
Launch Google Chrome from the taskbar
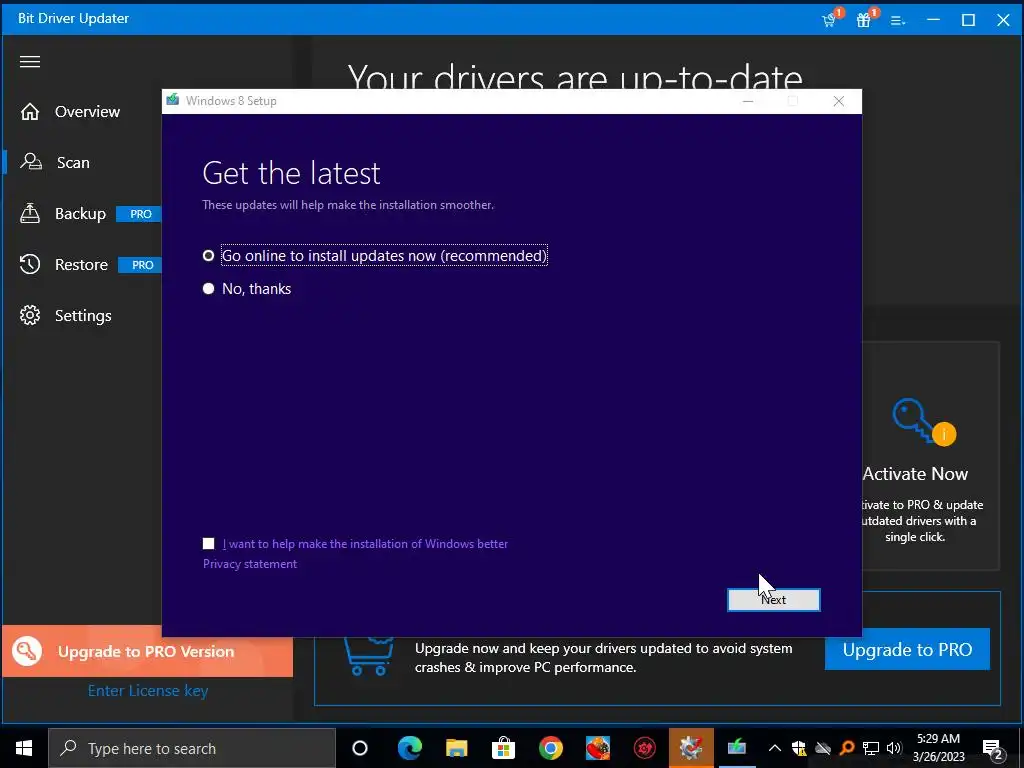click(x=551, y=748)
